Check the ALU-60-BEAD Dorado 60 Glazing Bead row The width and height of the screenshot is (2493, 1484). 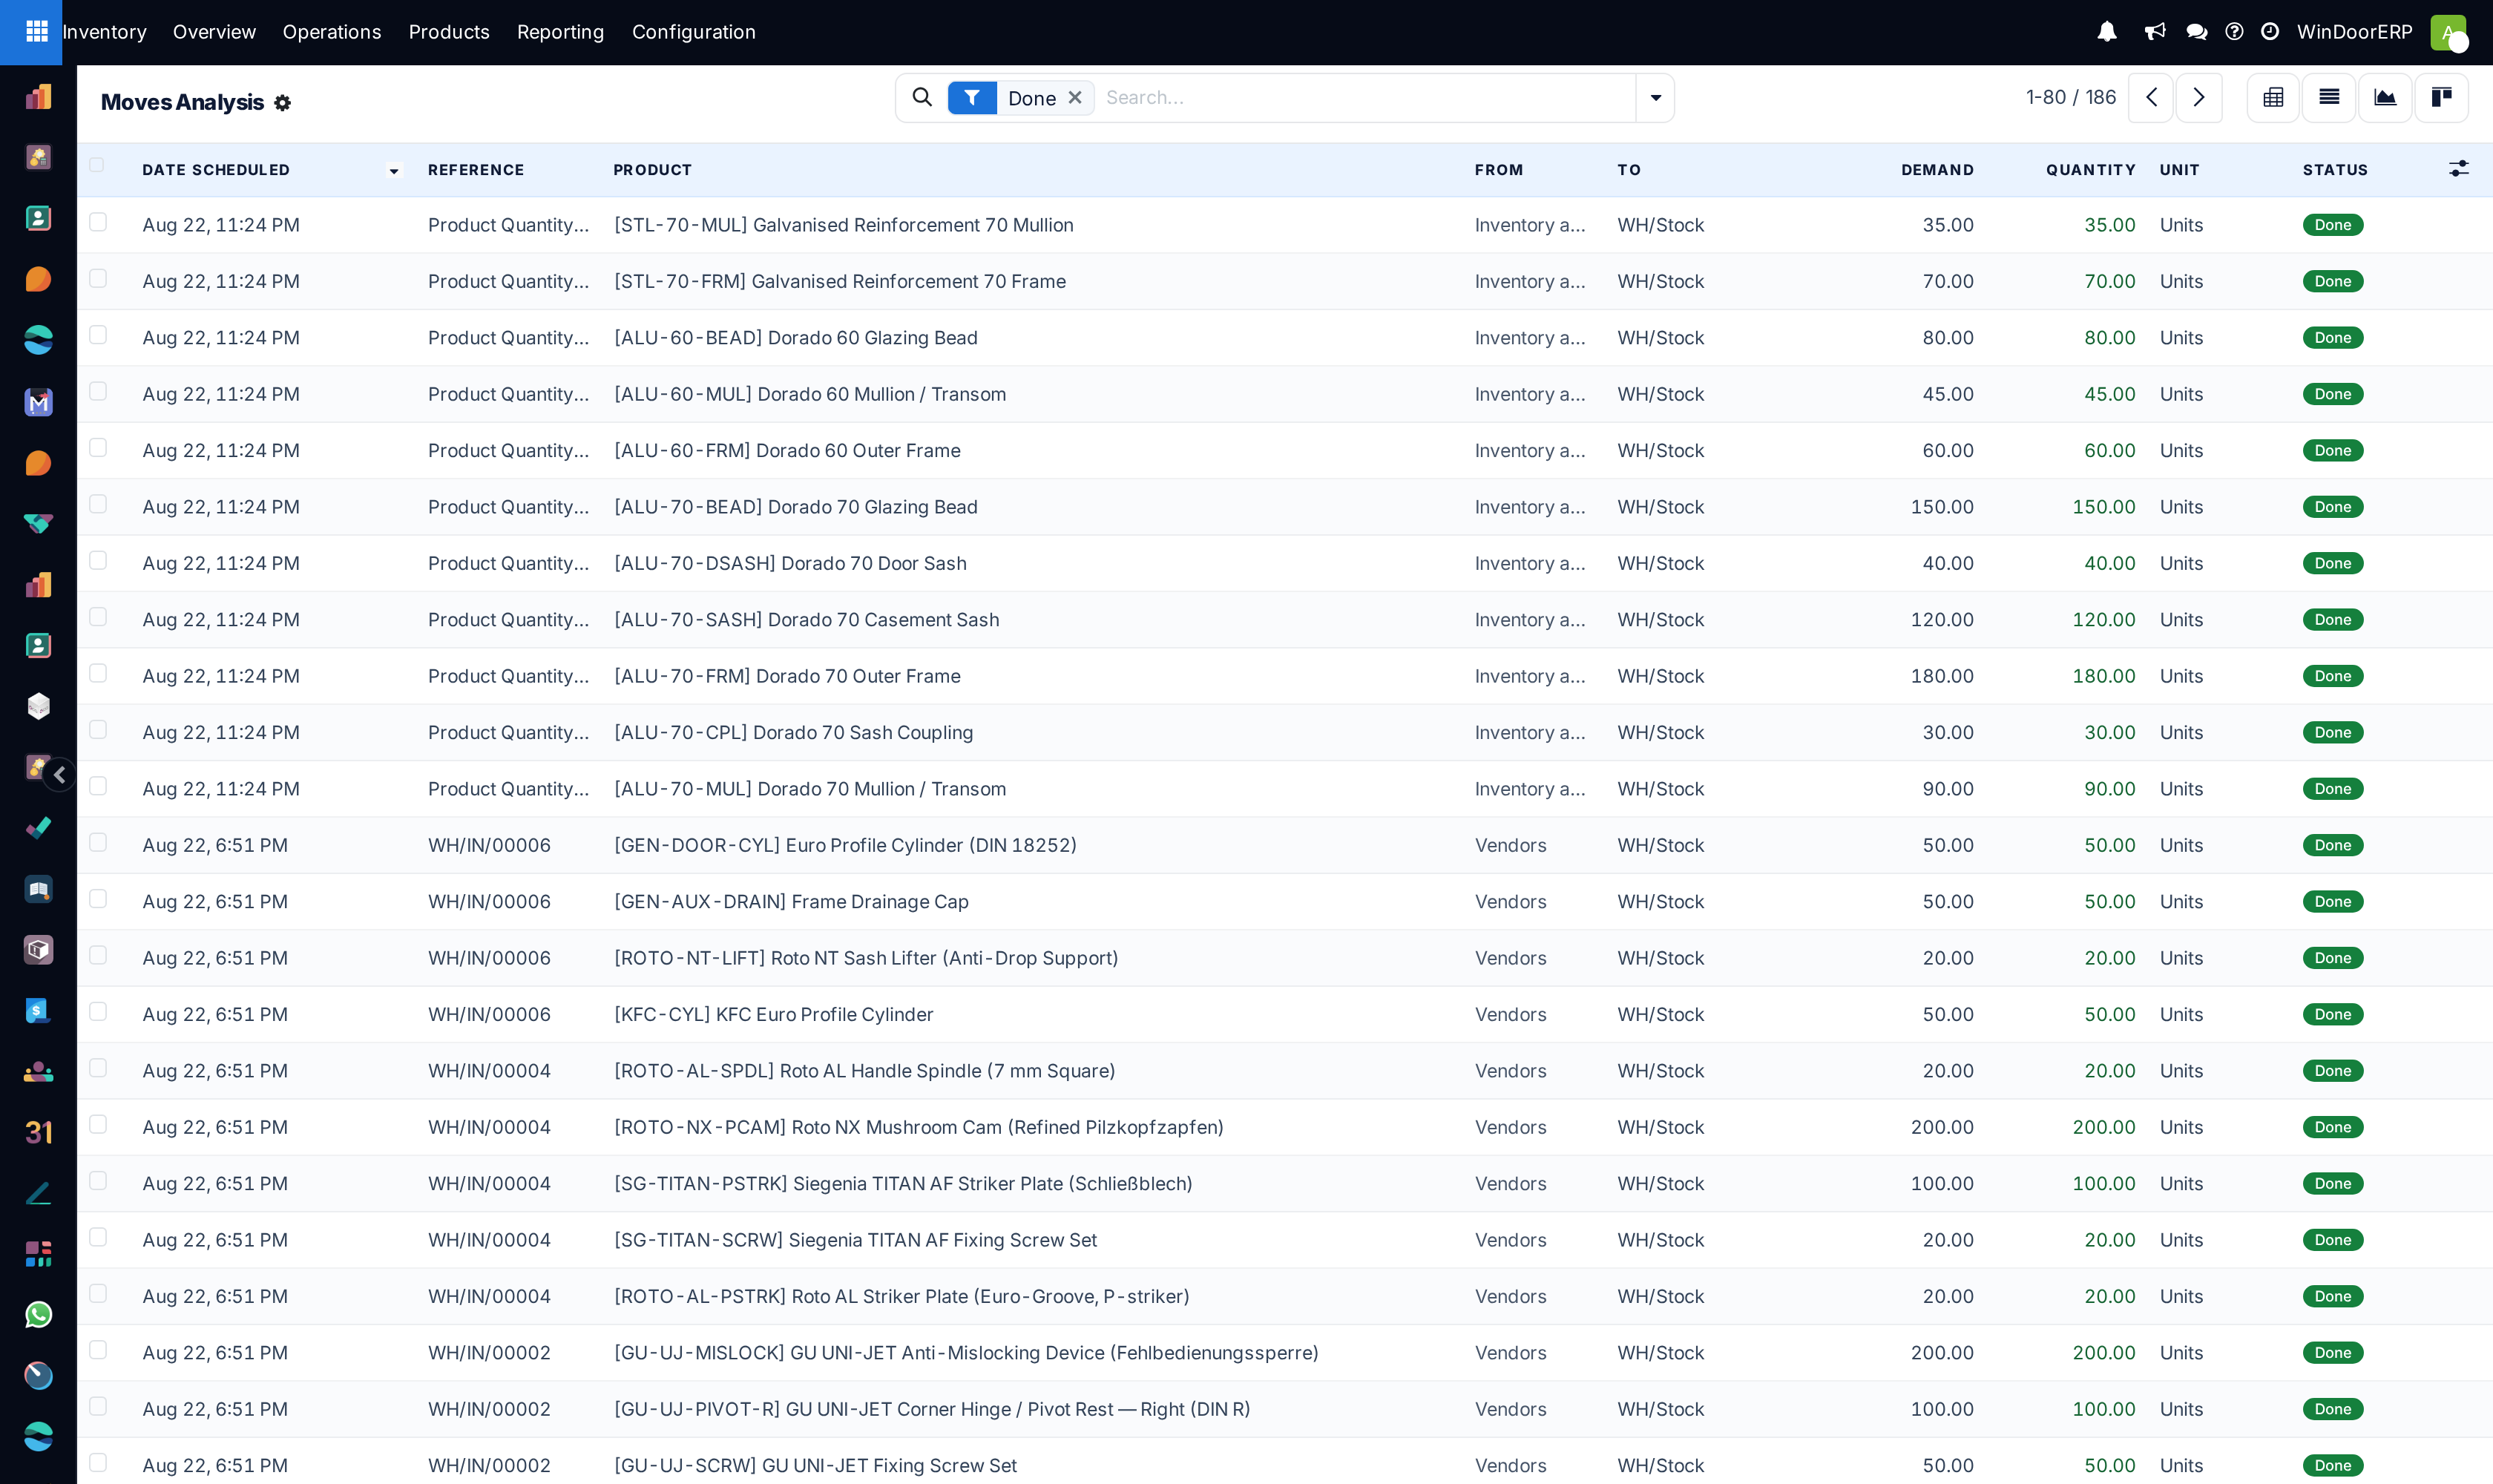click(98, 335)
